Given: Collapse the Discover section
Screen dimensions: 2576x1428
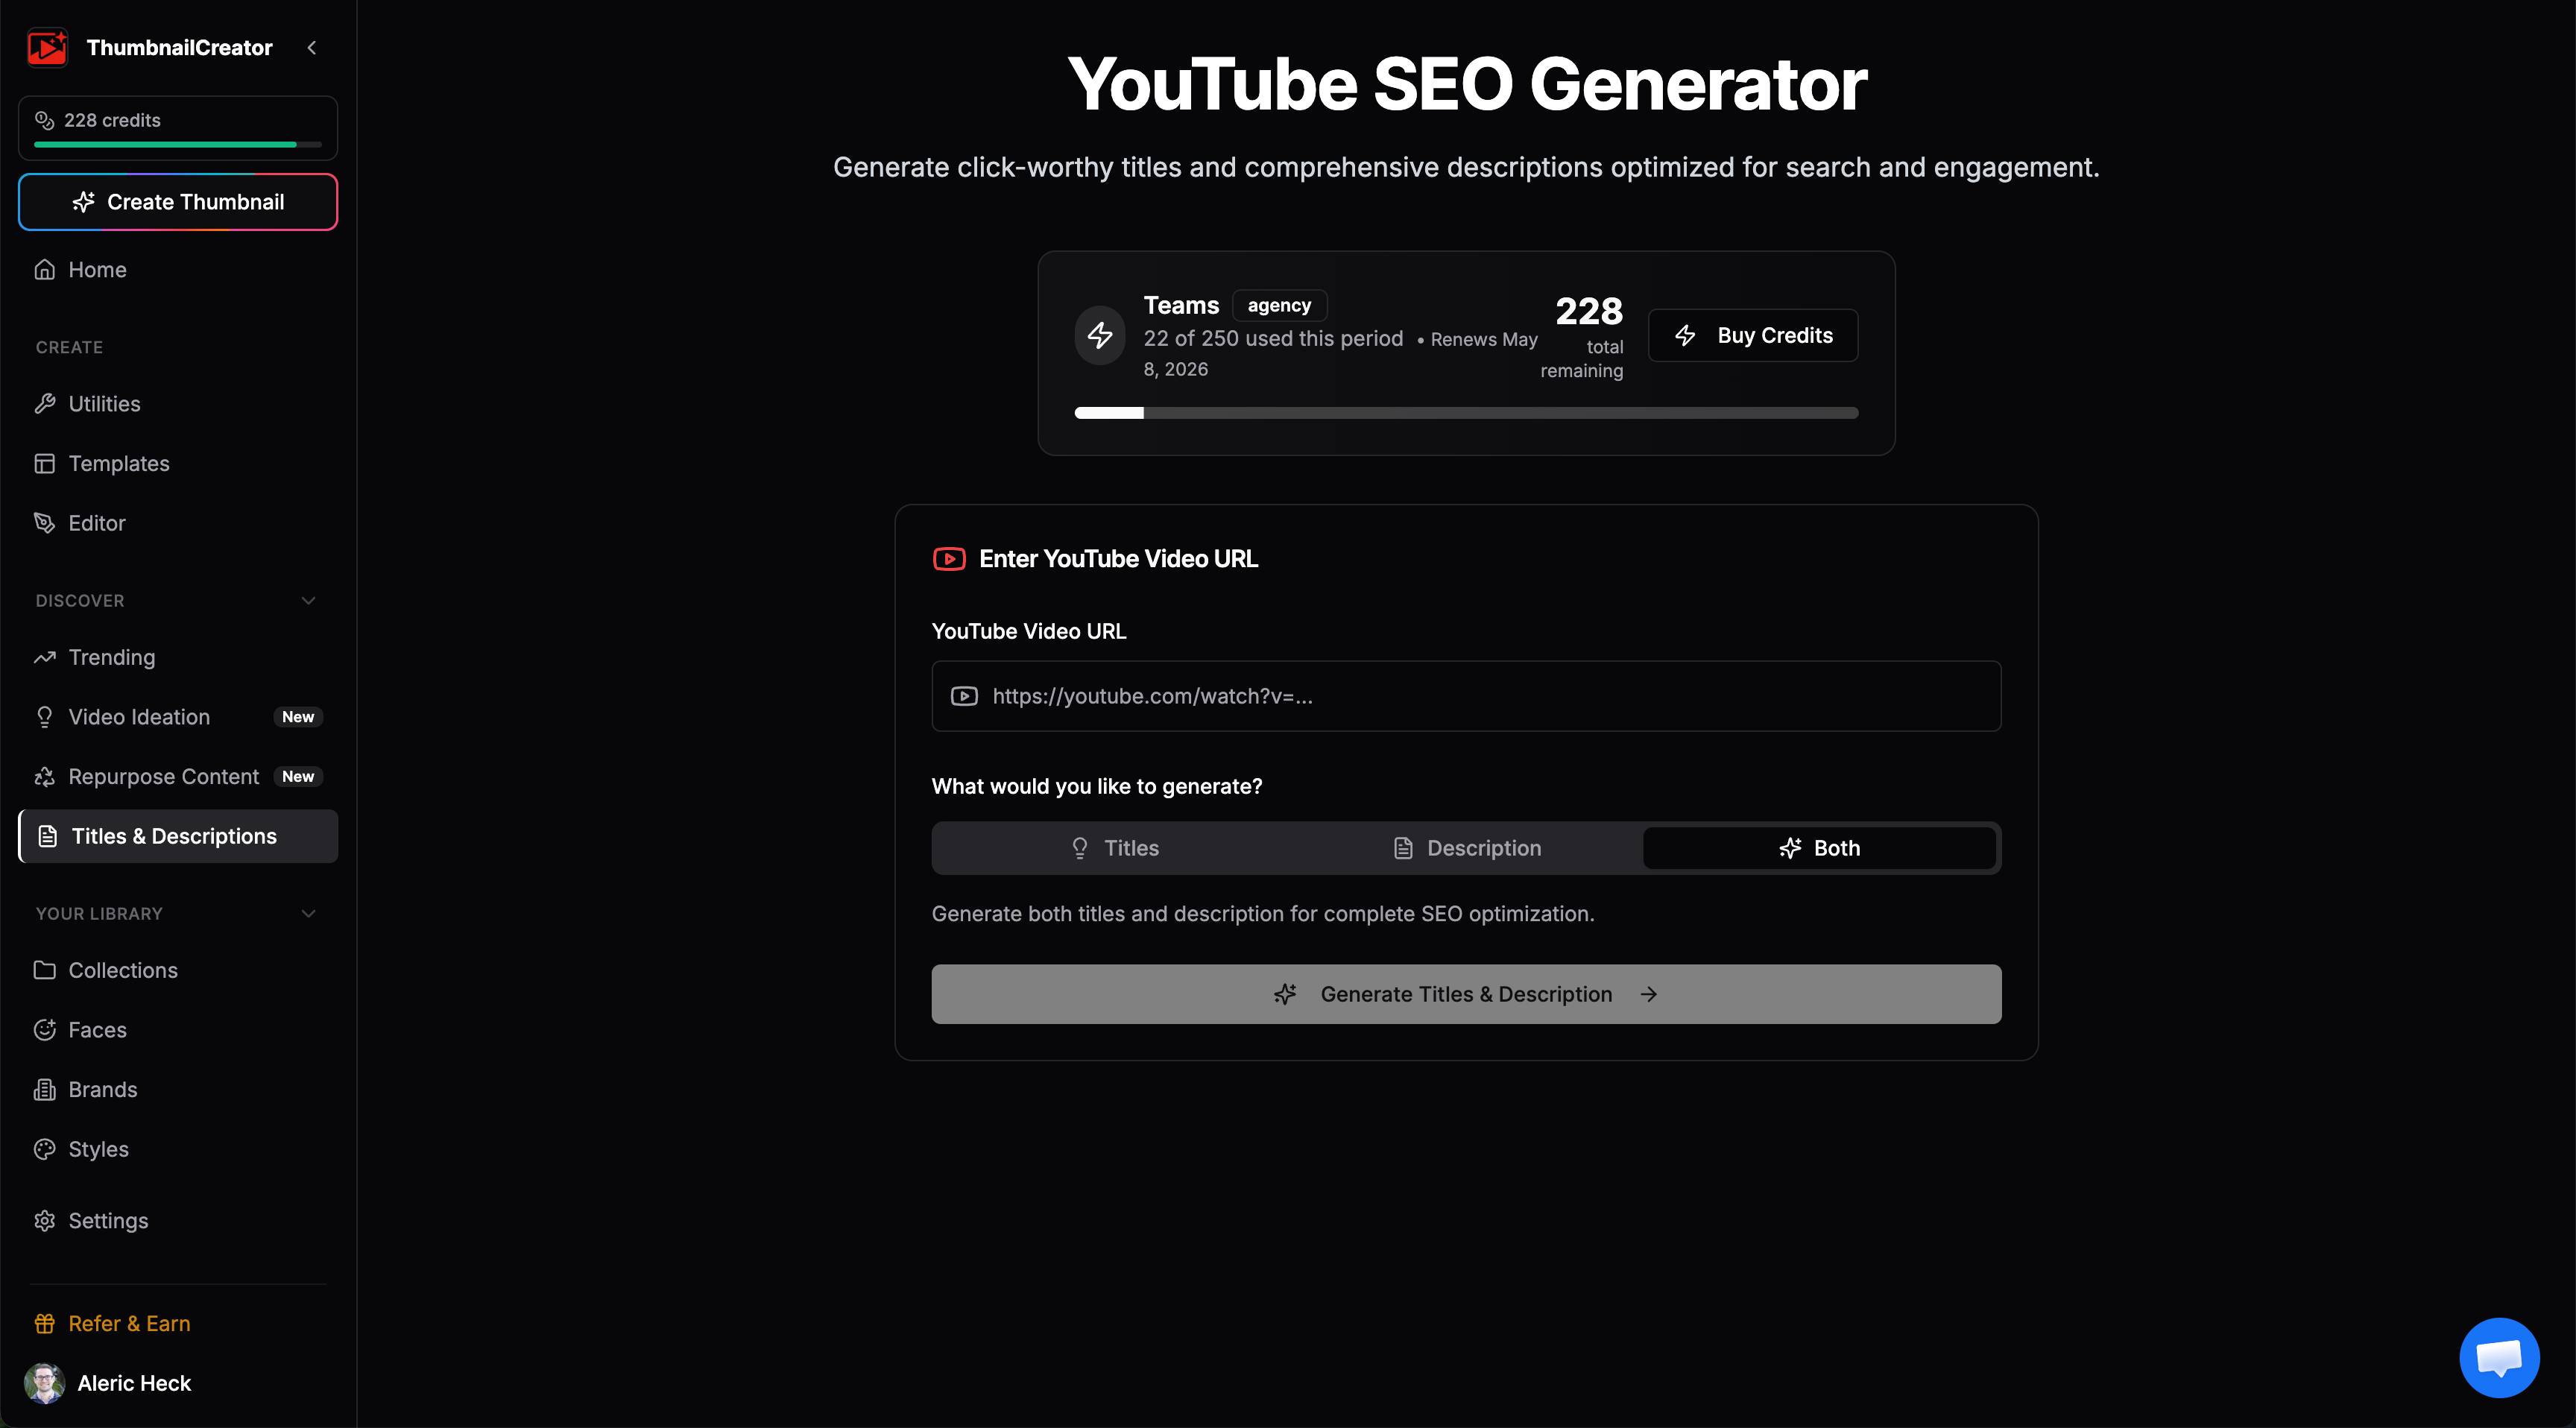Looking at the screenshot, I should (x=308, y=601).
